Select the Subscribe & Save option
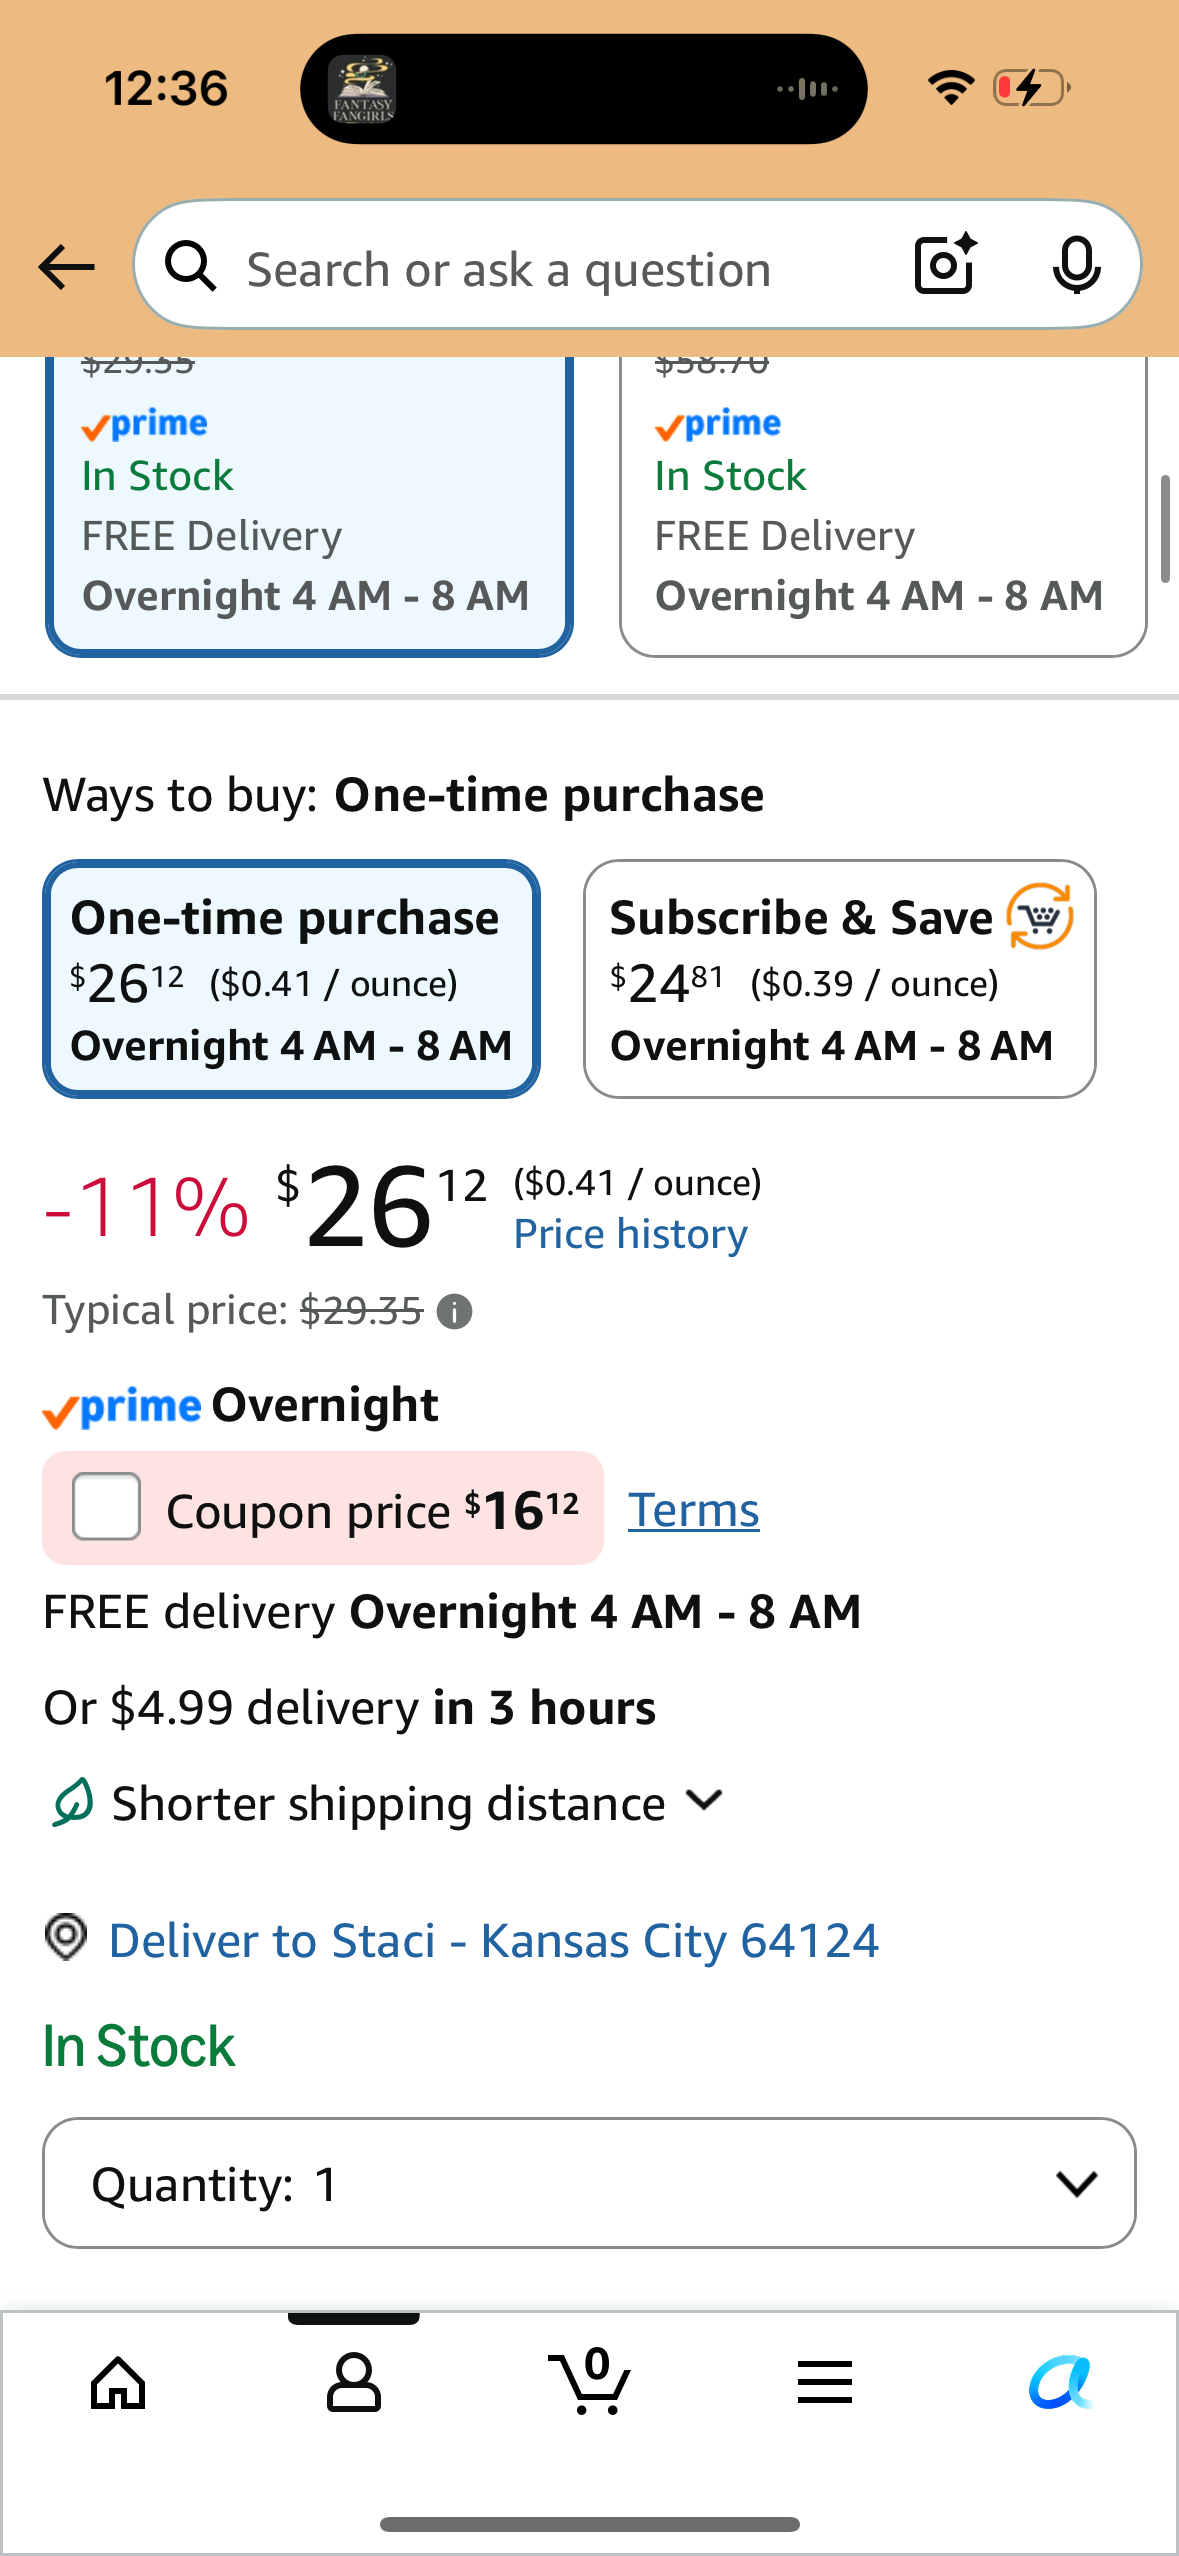The height and width of the screenshot is (2556, 1179). (840, 979)
